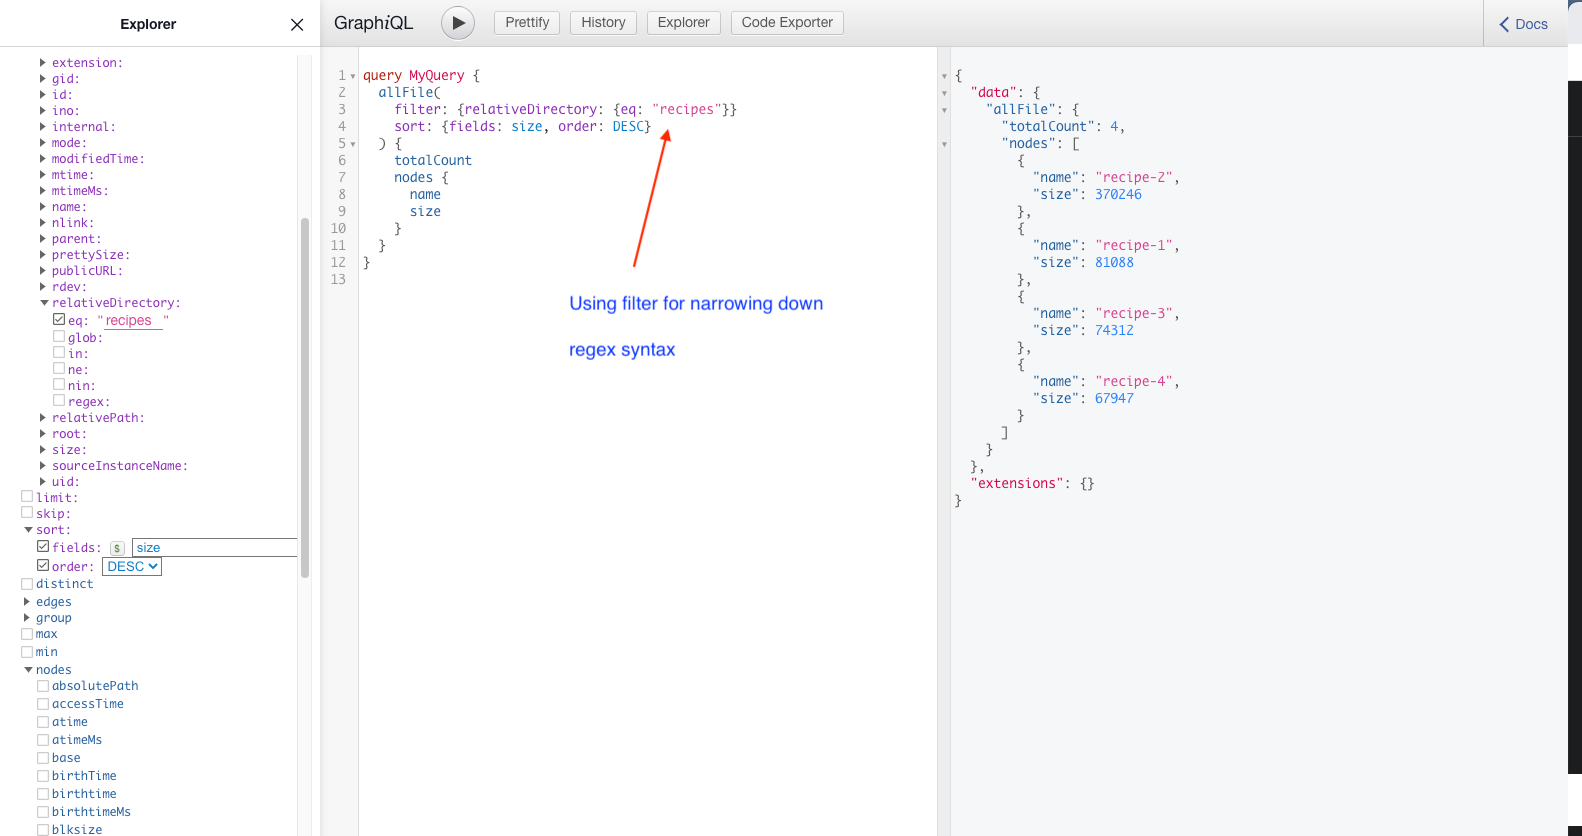Uncheck the sort order checkbox
1582x836 pixels.
(x=43, y=565)
